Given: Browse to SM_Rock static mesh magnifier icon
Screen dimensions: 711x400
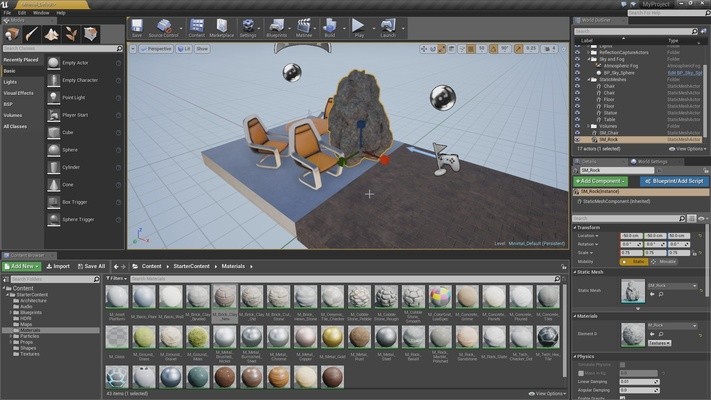Looking at the screenshot, I should [661, 294].
